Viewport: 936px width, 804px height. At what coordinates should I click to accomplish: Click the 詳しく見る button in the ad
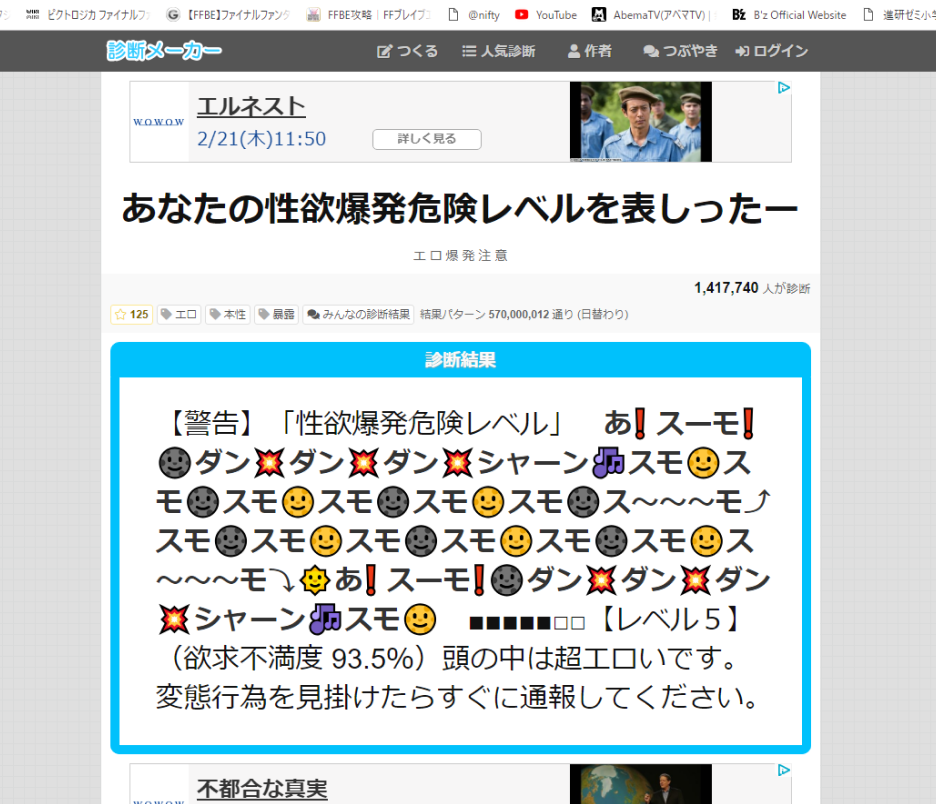point(426,139)
